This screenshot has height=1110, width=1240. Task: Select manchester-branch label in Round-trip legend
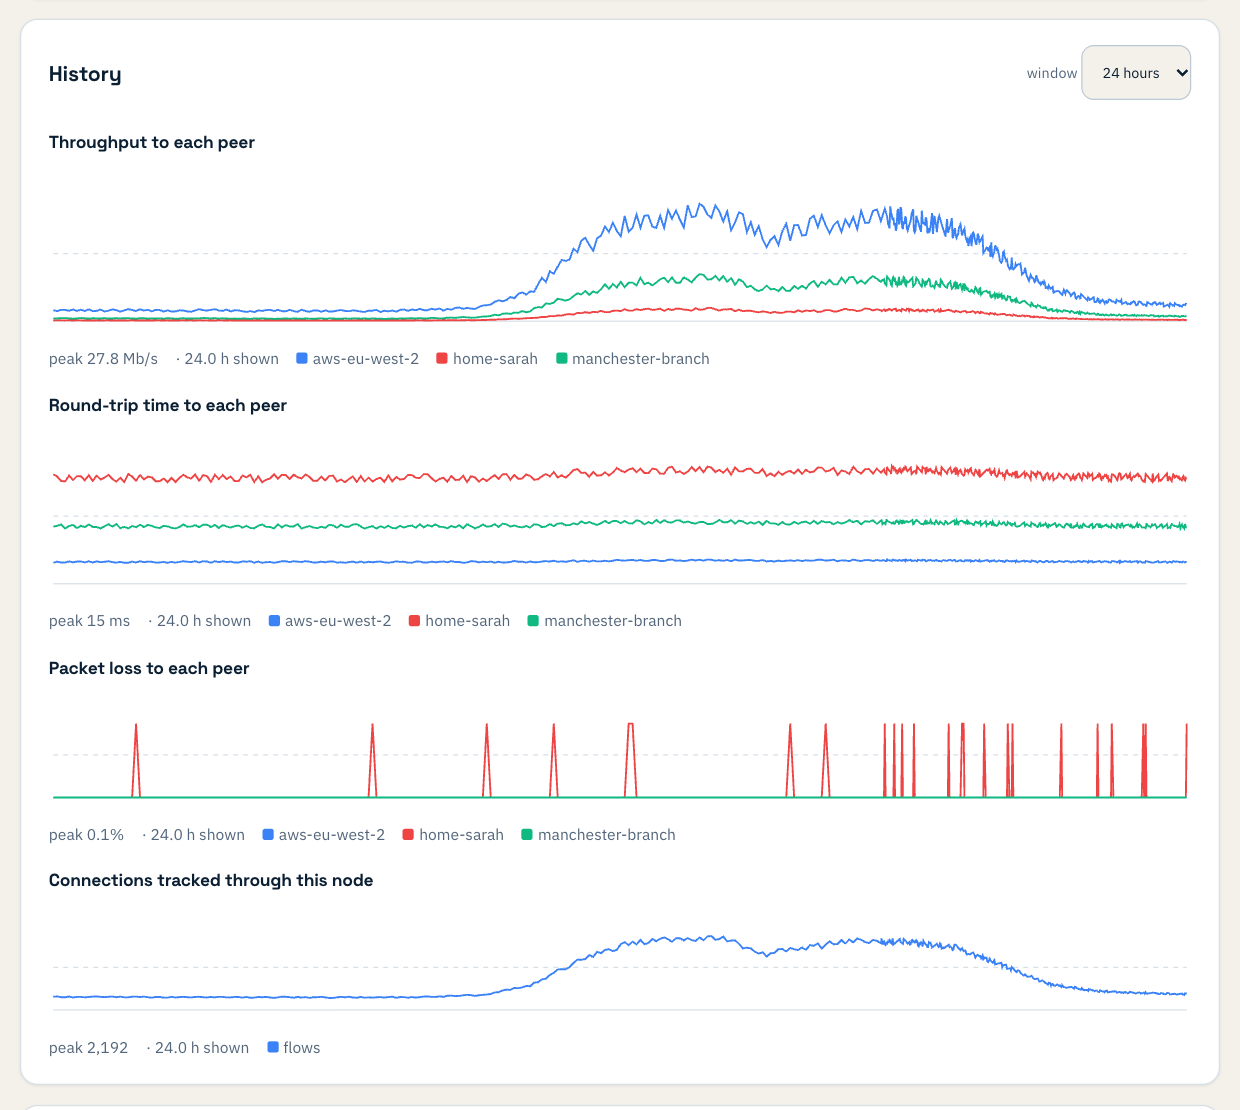[613, 621]
